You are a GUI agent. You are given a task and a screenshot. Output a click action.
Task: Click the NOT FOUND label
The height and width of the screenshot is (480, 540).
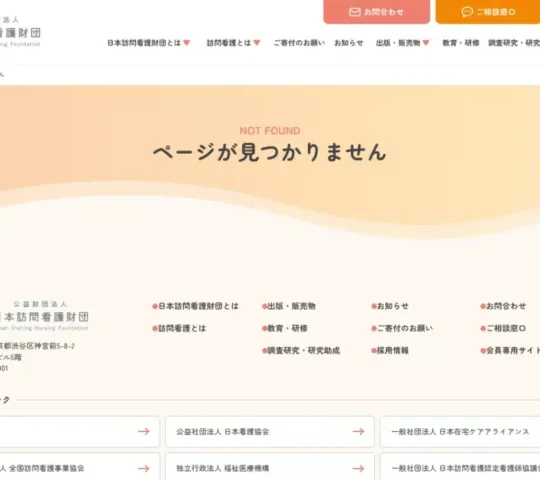[x=270, y=131]
